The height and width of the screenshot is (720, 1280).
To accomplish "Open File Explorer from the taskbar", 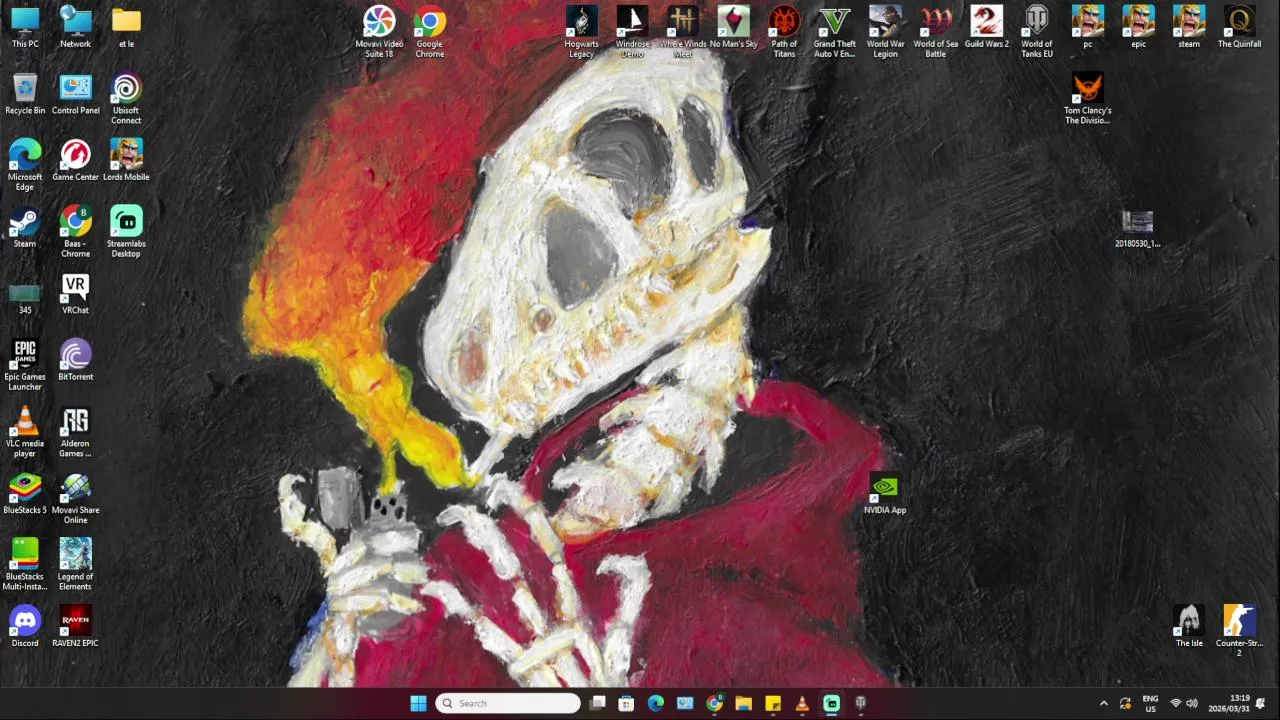I will tap(743, 703).
